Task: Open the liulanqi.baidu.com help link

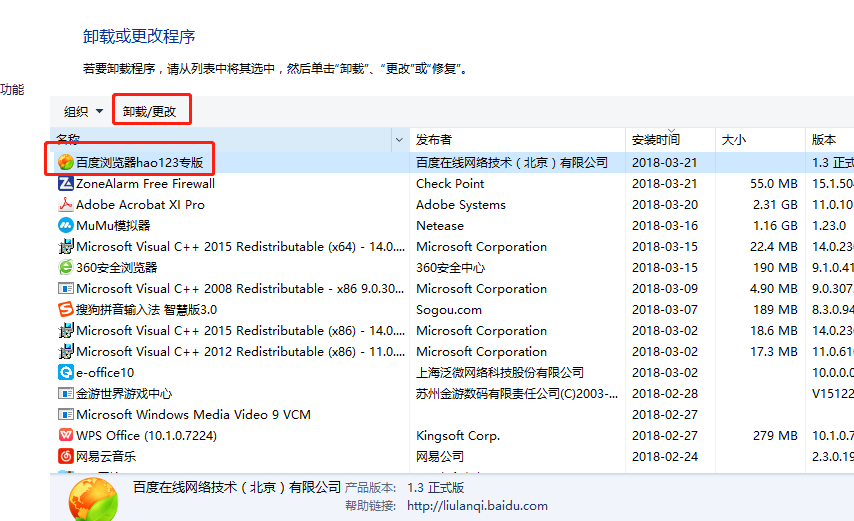Action: (478, 506)
